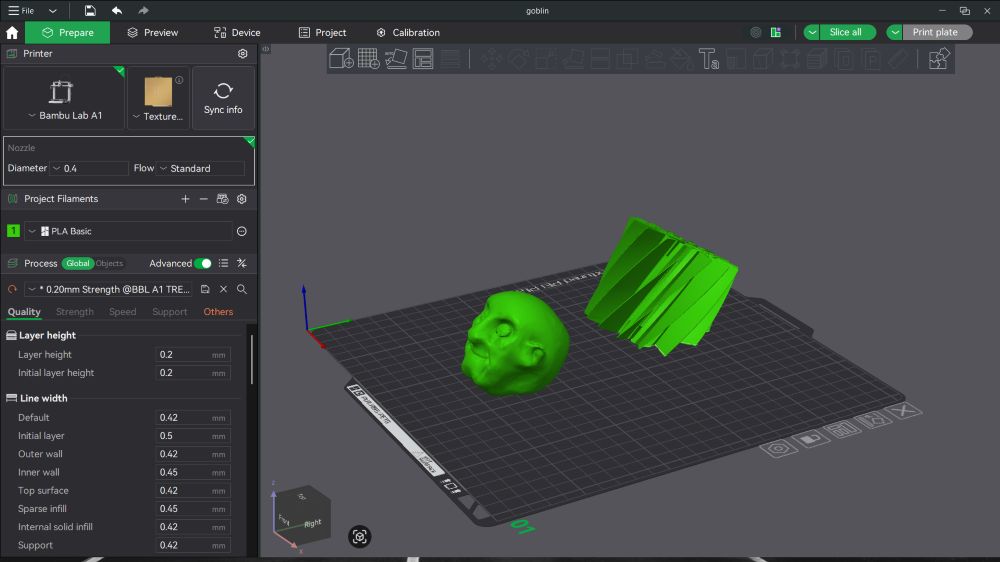Redo the last action

pos(143,10)
